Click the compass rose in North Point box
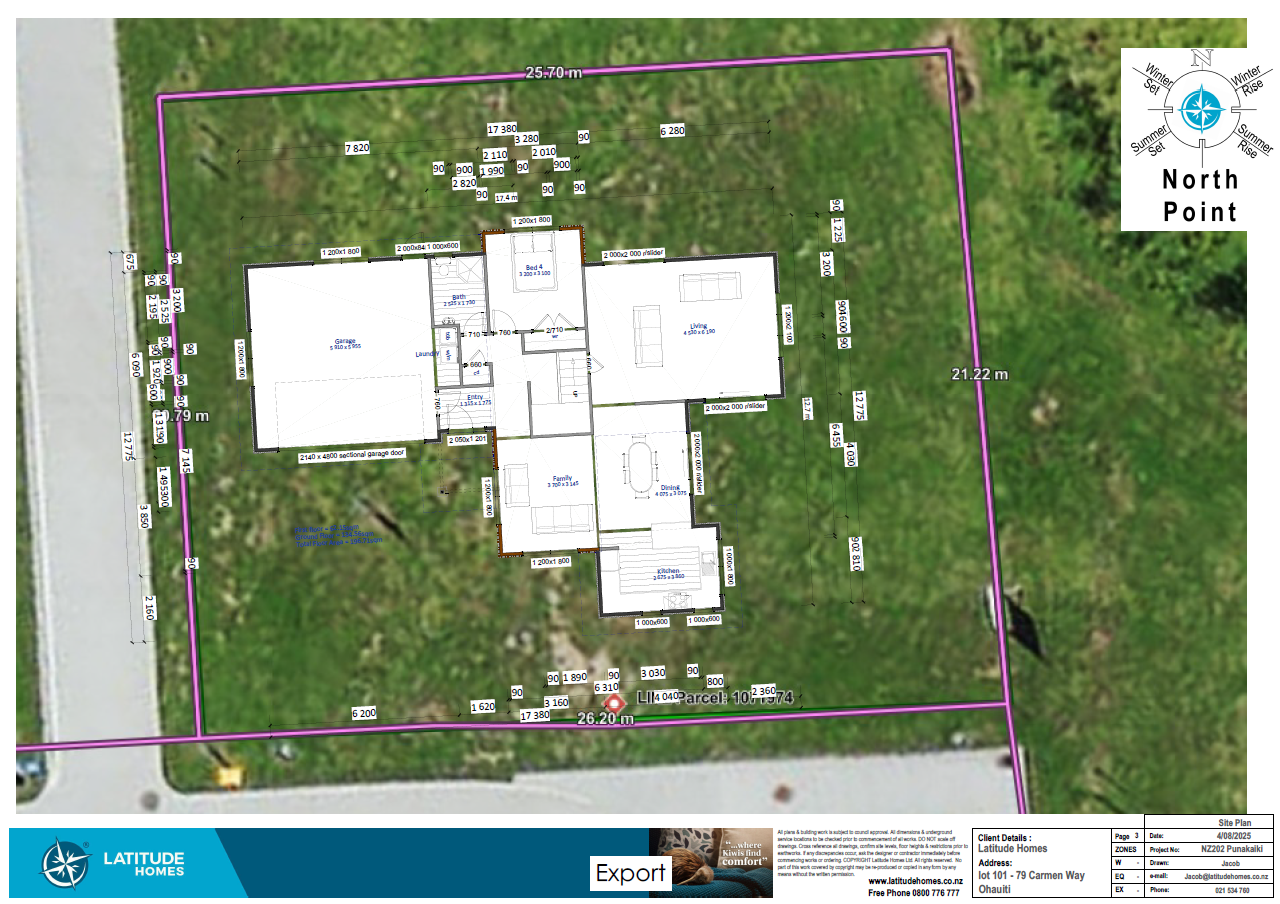Image resolution: width=1280 pixels, height=904 pixels. click(1202, 109)
